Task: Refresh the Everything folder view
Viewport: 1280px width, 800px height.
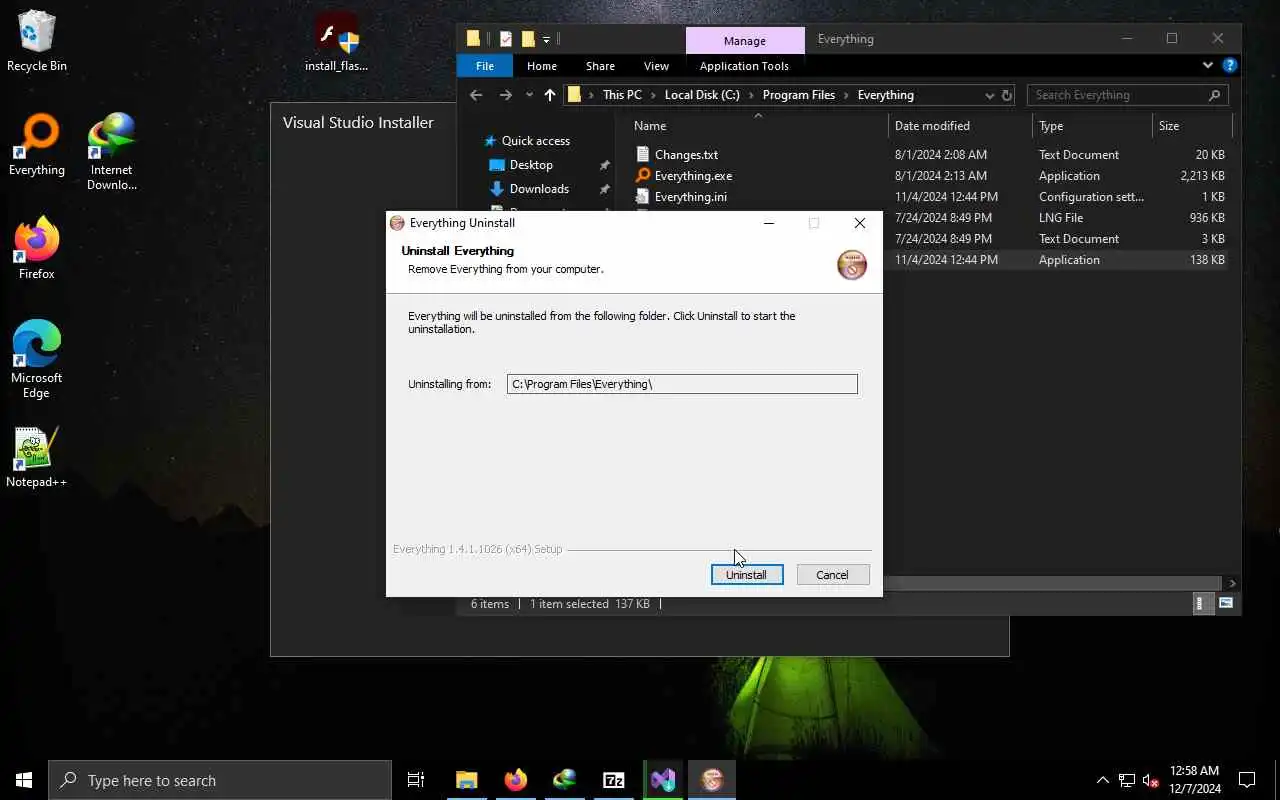Action: pyautogui.click(x=1007, y=96)
